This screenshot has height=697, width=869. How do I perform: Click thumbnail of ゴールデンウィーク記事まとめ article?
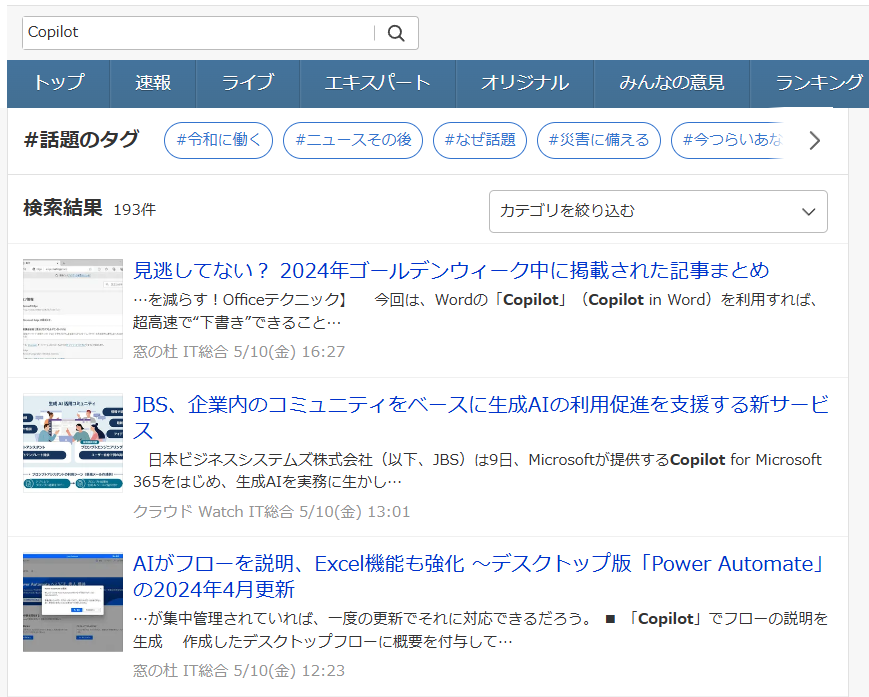pos(73,309)
